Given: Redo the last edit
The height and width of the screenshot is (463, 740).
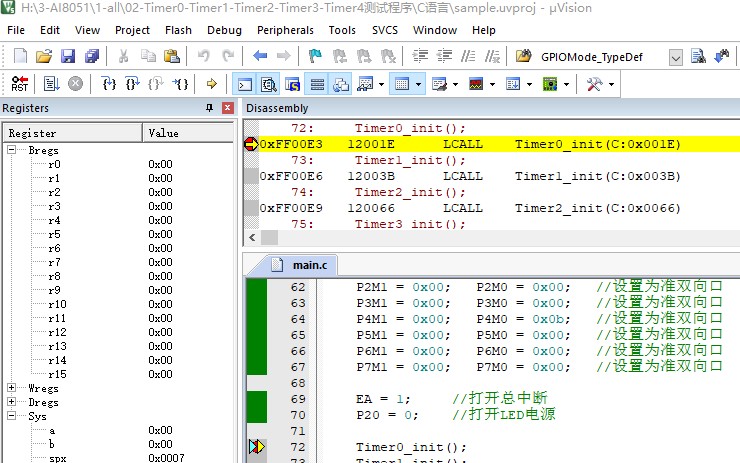Looking at the screenshot, I should (228, 56).
